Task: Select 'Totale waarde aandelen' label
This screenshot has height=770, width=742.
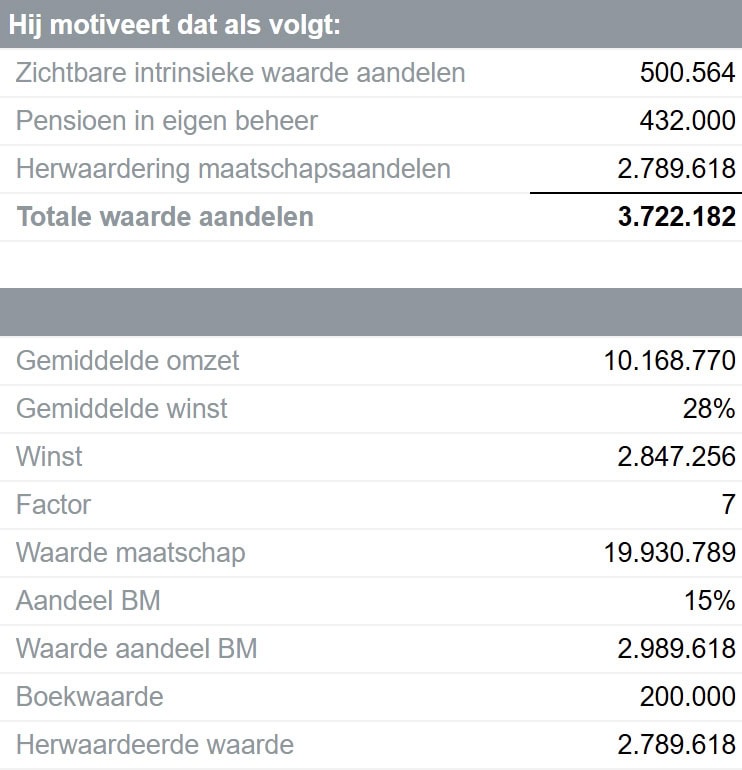Action: (164, 217)
